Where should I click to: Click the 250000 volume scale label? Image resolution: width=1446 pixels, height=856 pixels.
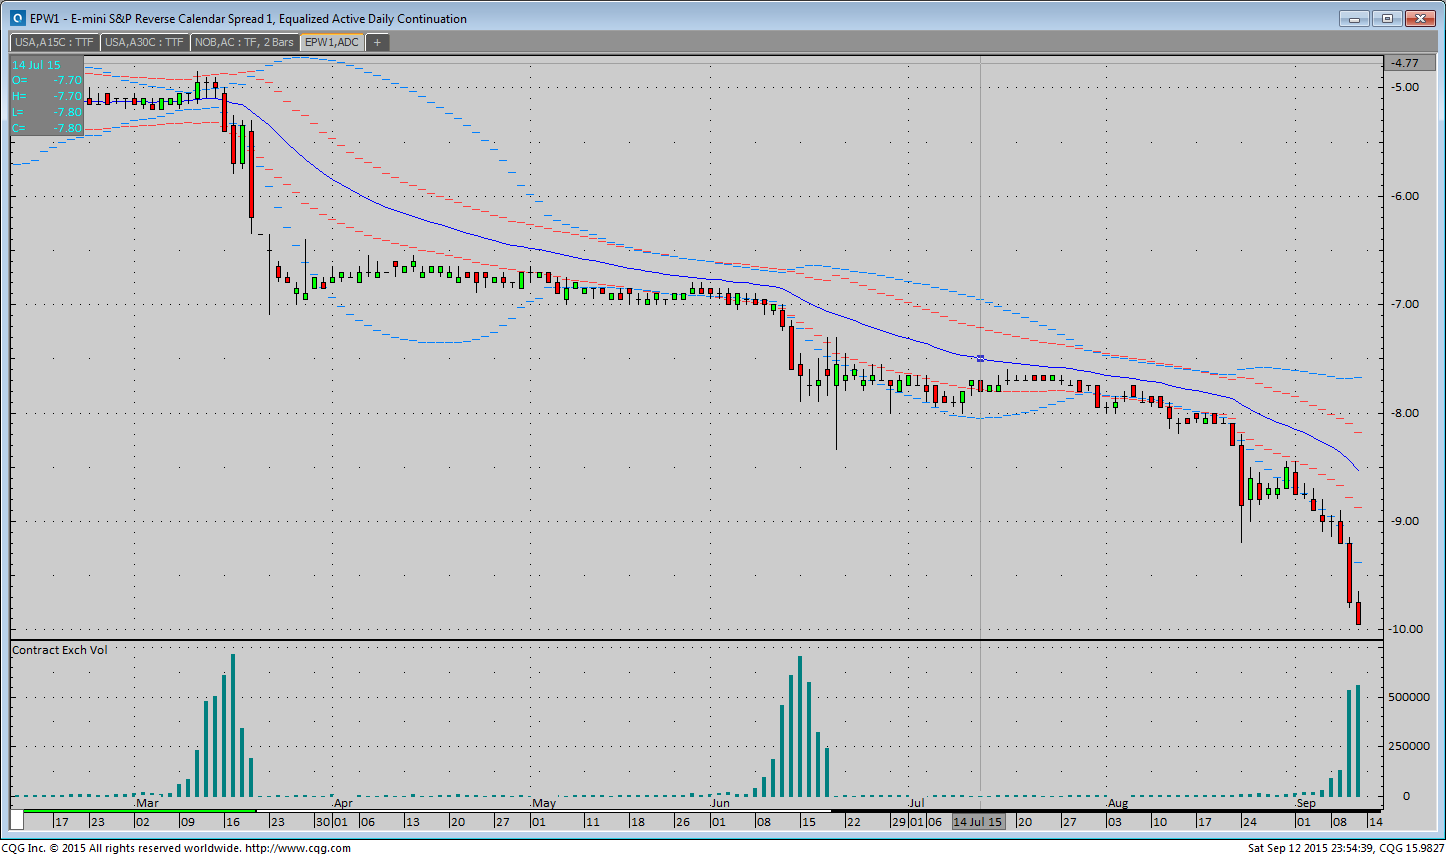click(1409, 746)
